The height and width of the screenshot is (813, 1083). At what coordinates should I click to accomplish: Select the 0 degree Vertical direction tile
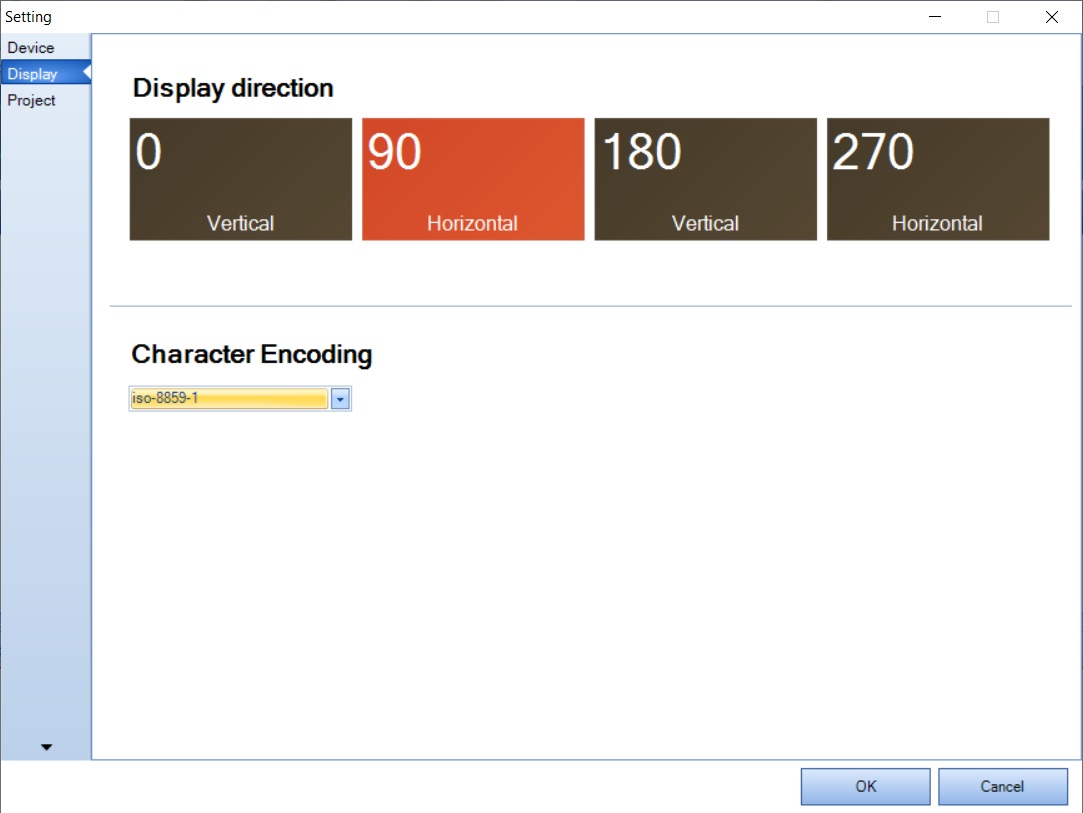pyautogui.click(x=240, y=179)
